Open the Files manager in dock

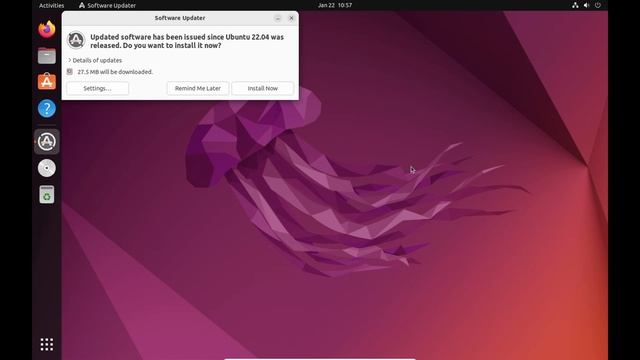coord(47,56)
